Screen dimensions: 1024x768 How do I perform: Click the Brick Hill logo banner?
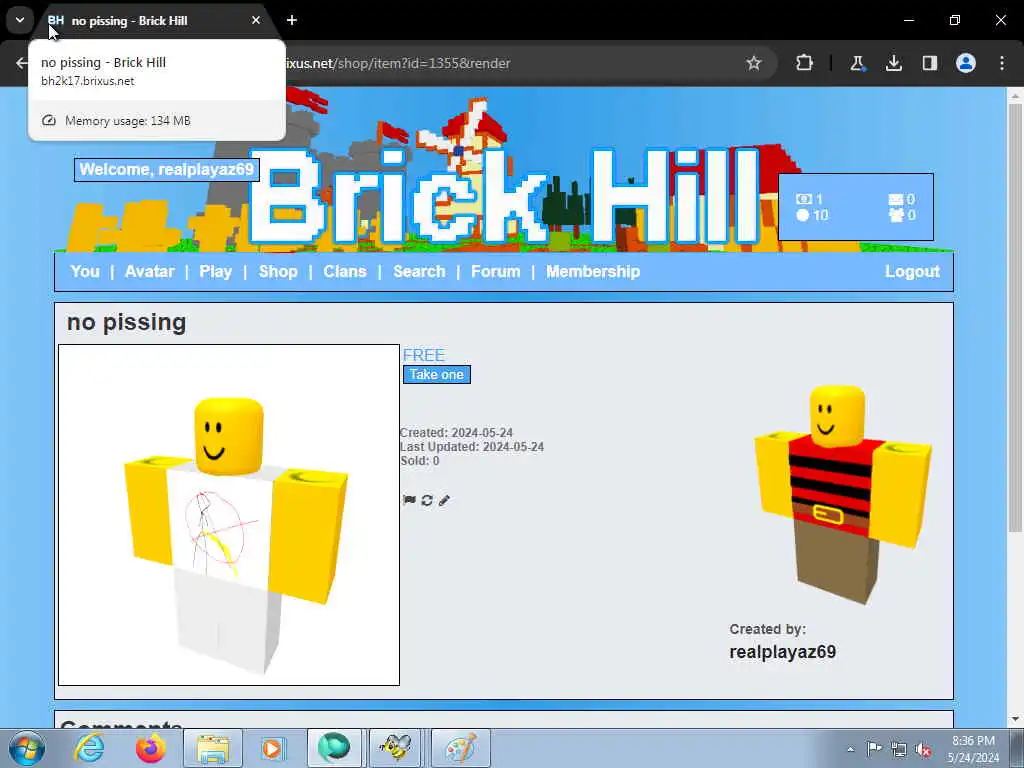[503, 196]
